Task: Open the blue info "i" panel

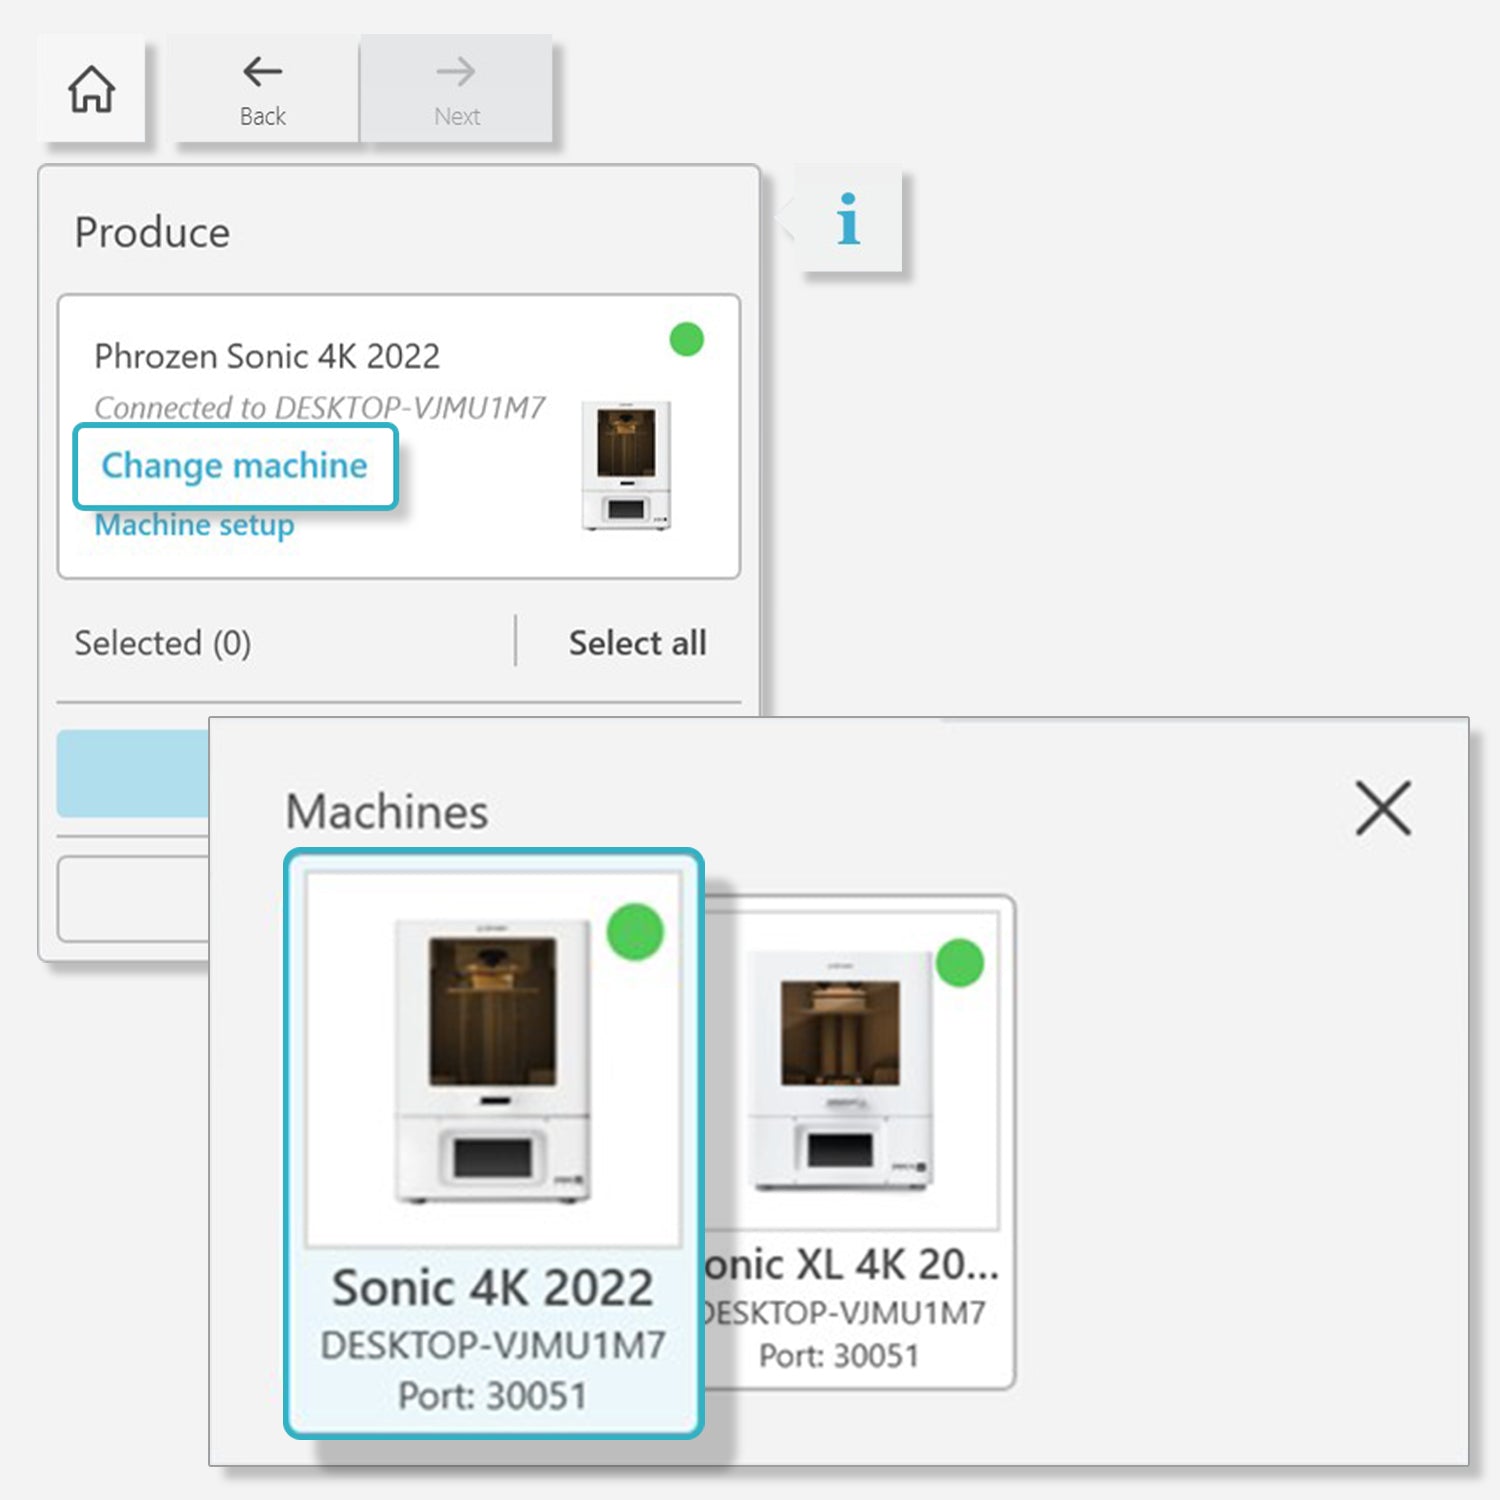Action: [x=848, y=219]
